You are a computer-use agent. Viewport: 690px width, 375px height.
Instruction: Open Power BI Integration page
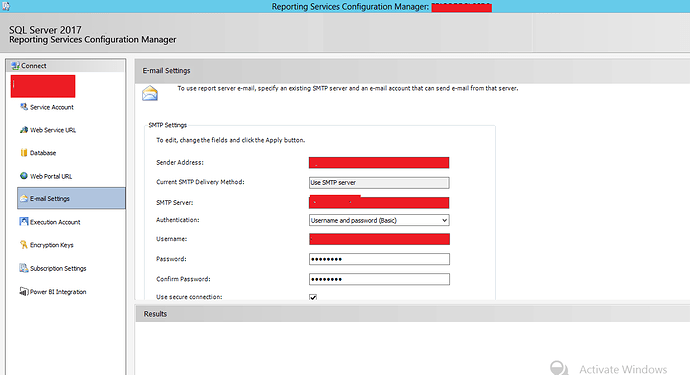(x=58, y=291)
